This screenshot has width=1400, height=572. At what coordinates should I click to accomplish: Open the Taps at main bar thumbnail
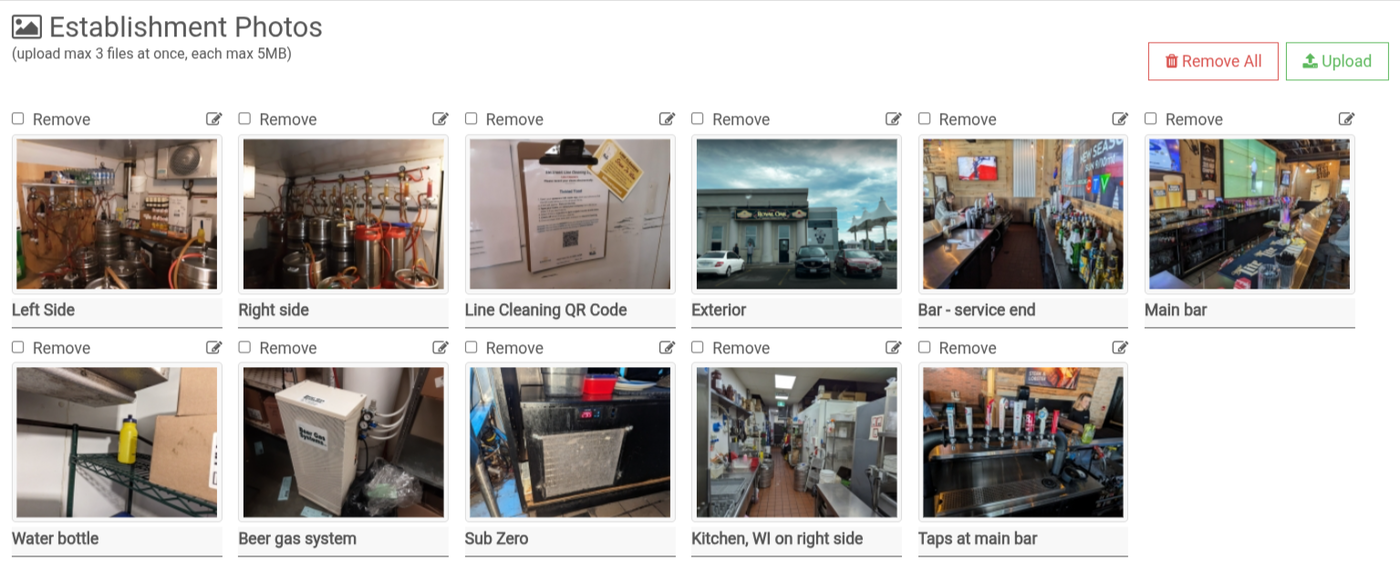tap(1023, 442)
